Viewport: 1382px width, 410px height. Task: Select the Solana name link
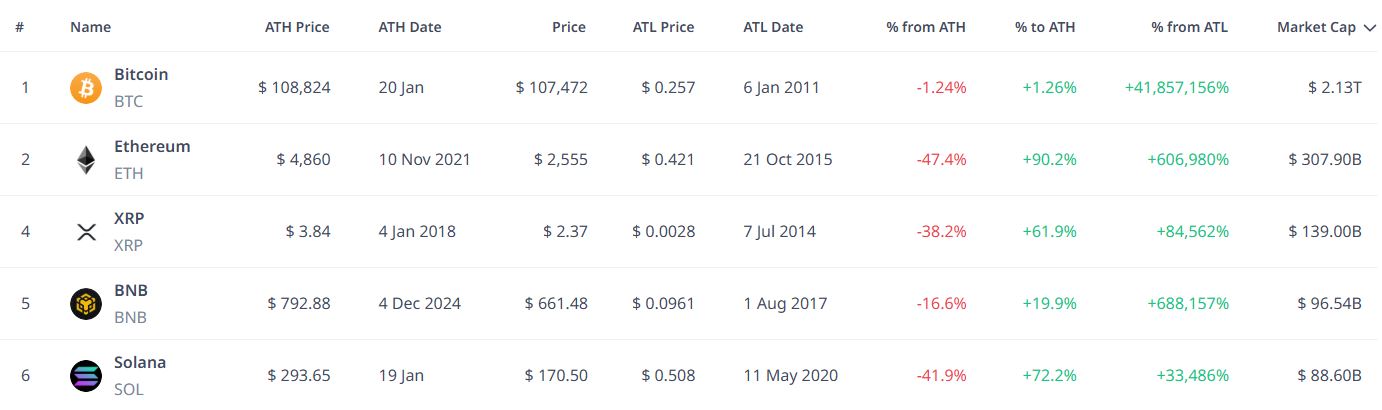tap(140, 362)
